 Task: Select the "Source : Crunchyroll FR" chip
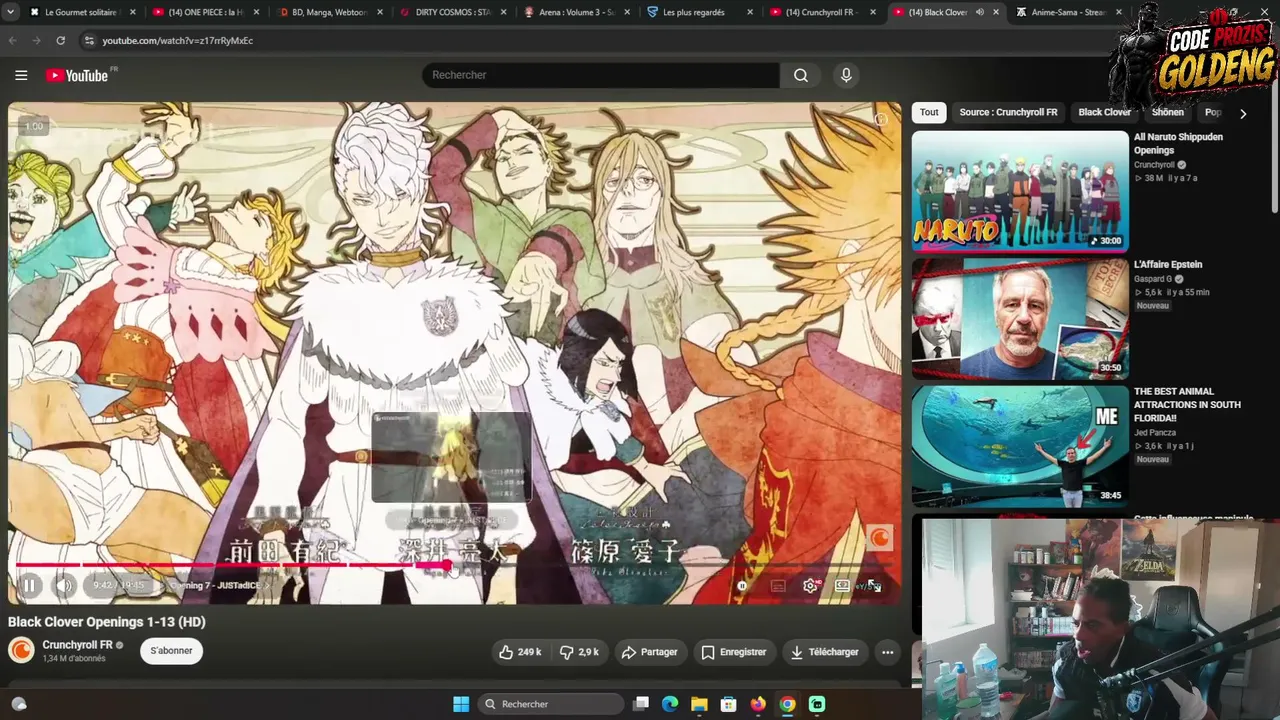pos(1008,112)
